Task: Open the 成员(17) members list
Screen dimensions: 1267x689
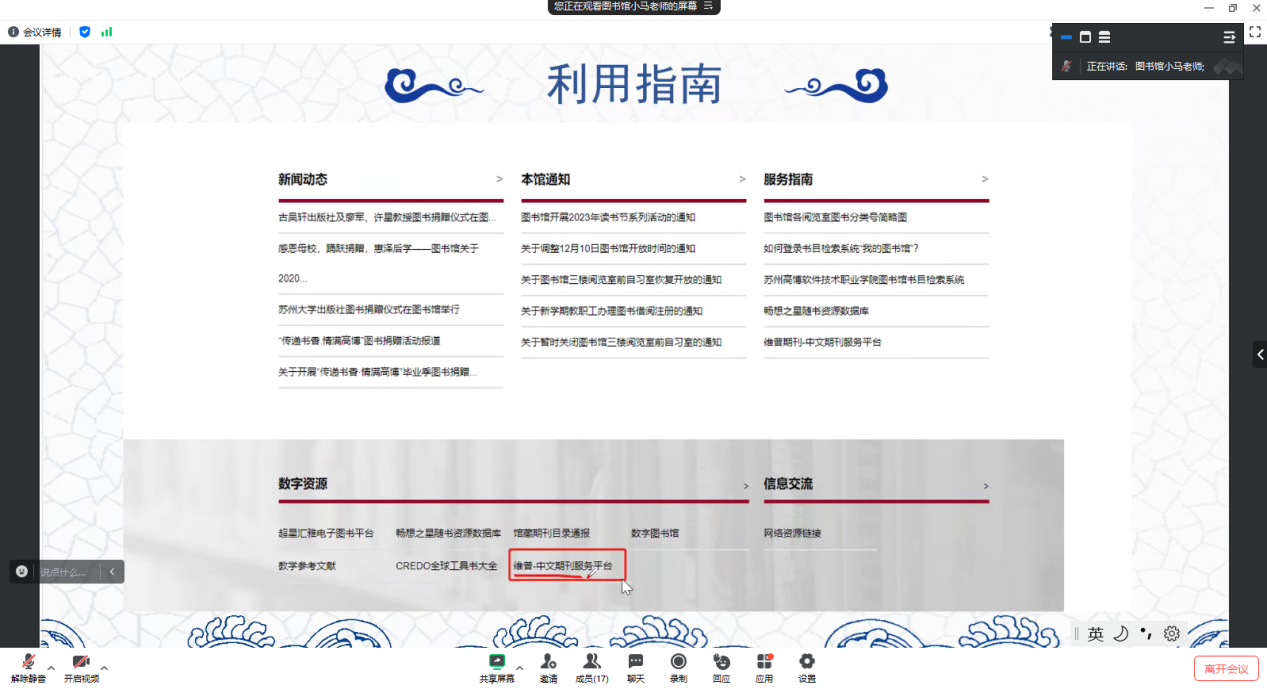Action: point(592,662)
